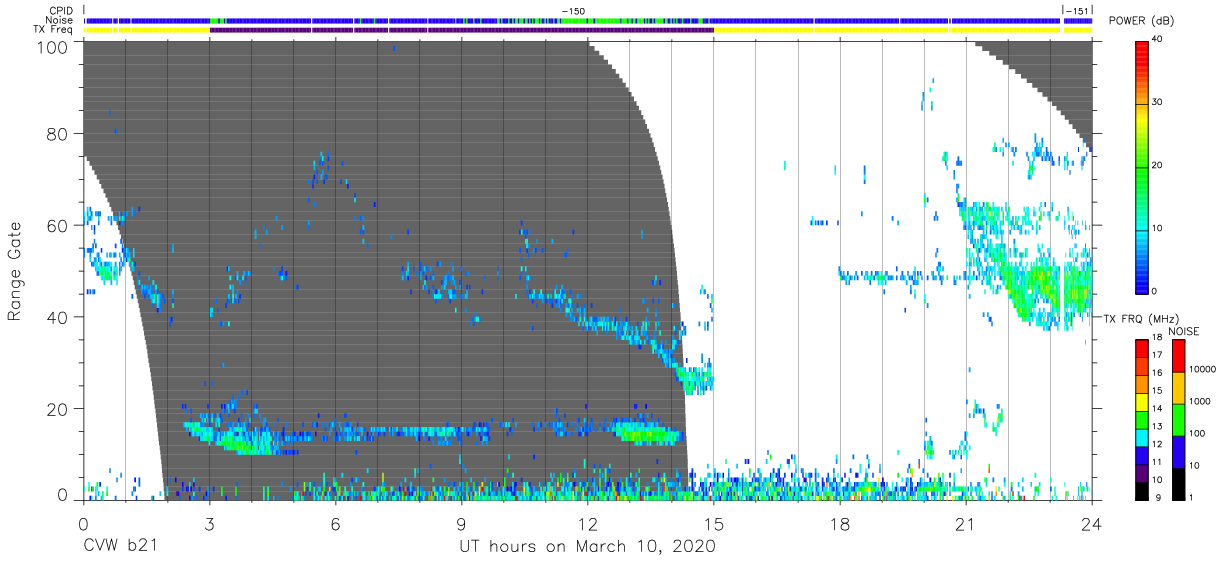Select the yellow 14–15 MHz TX FRQ swatch
This screenshot has width=1228, height=567.
tap(1143, 402)
